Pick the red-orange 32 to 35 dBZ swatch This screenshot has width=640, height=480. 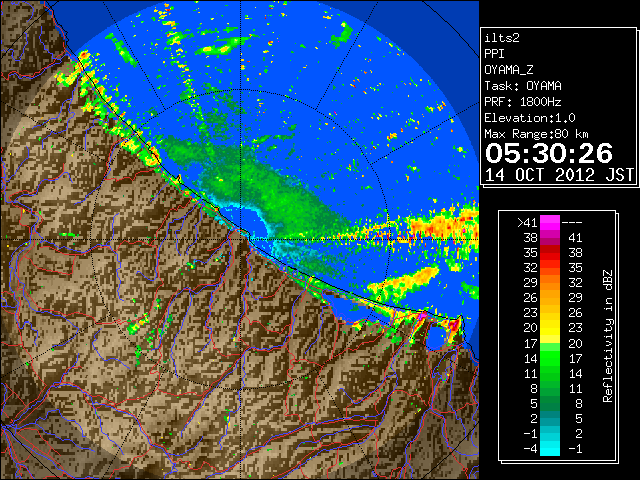click(550, 268)
